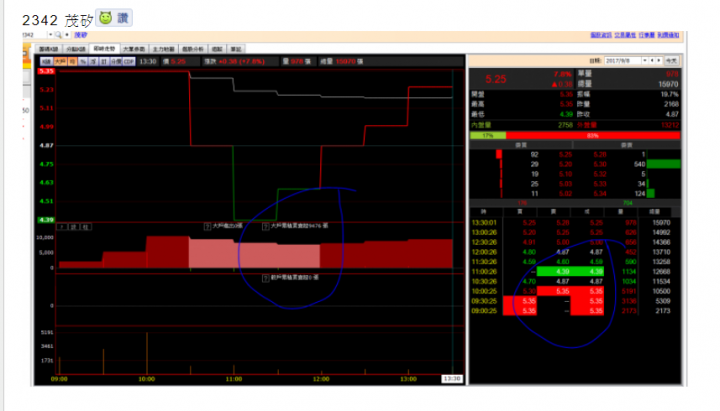Open the 交易屬性 link
The image size is (720, 411).
pyautogui.click(x=625, y=35)
